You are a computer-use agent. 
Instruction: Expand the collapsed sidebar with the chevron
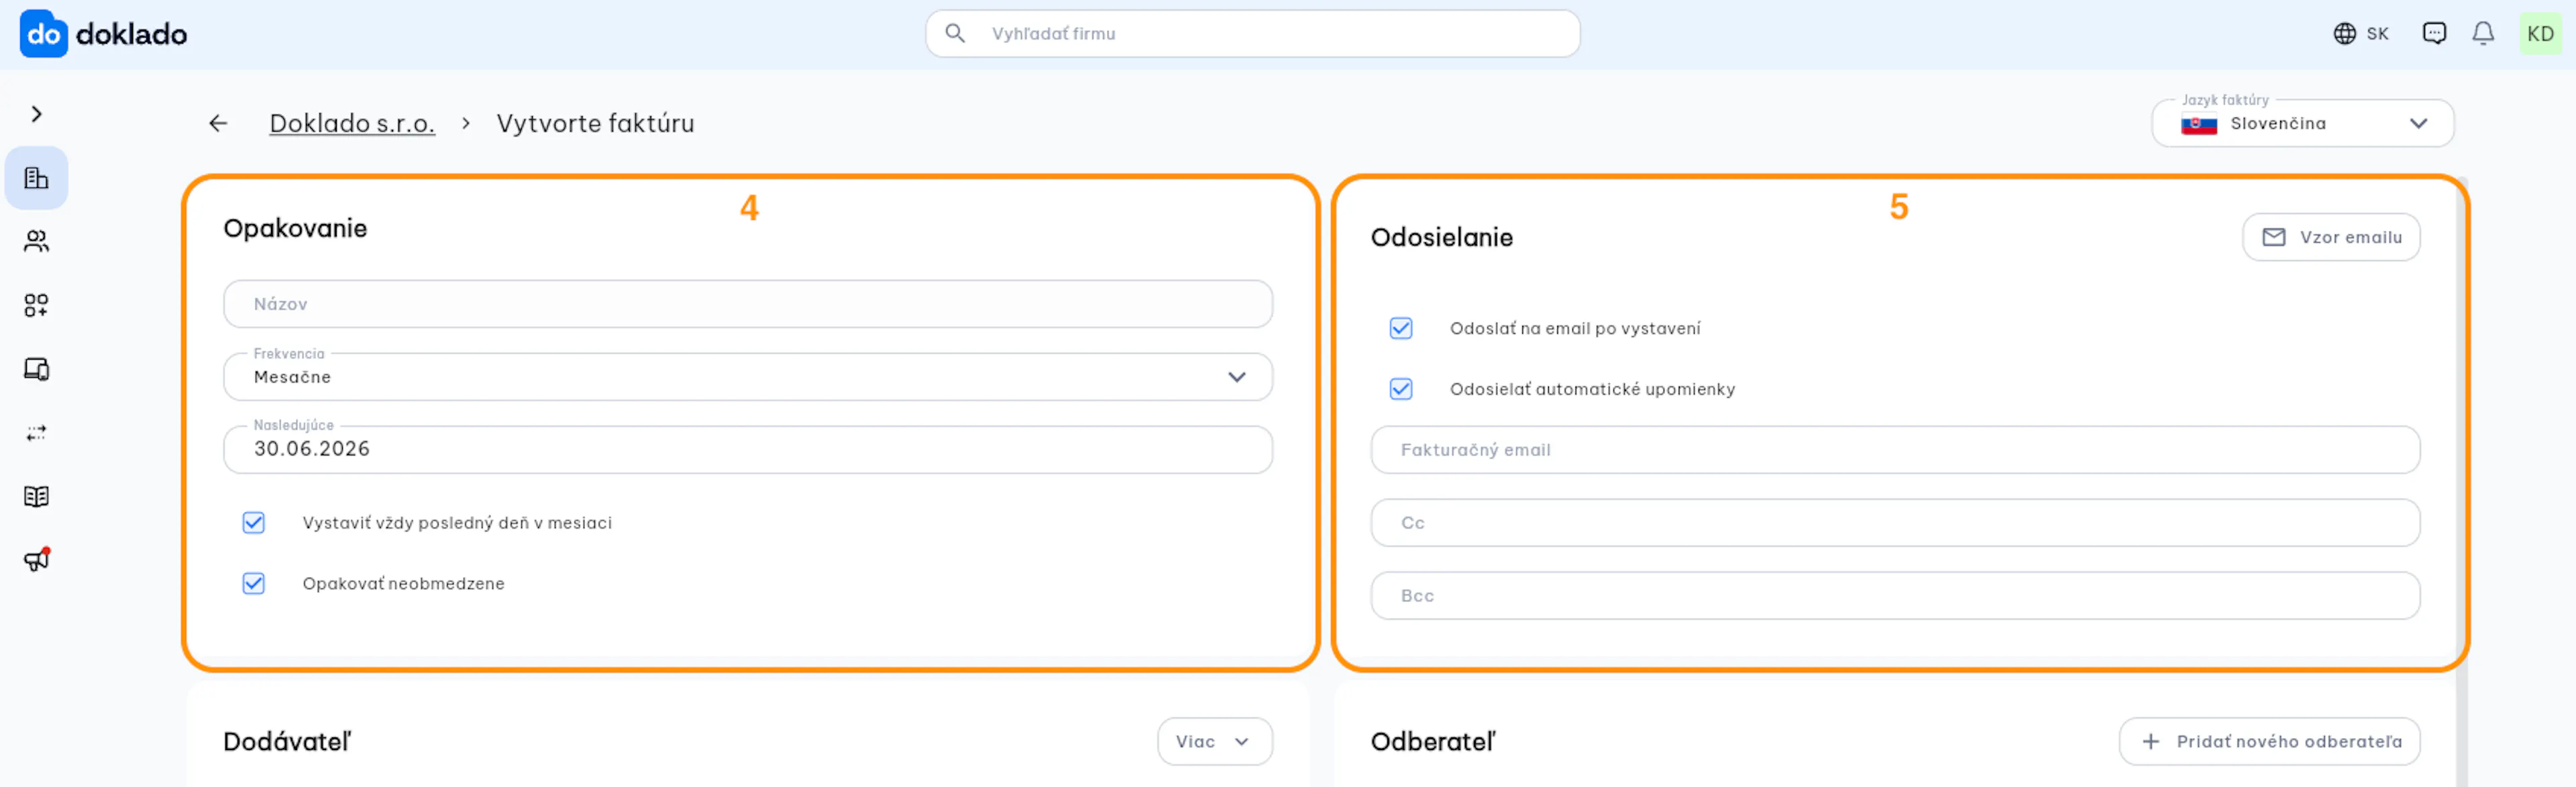tap(36, 114)
